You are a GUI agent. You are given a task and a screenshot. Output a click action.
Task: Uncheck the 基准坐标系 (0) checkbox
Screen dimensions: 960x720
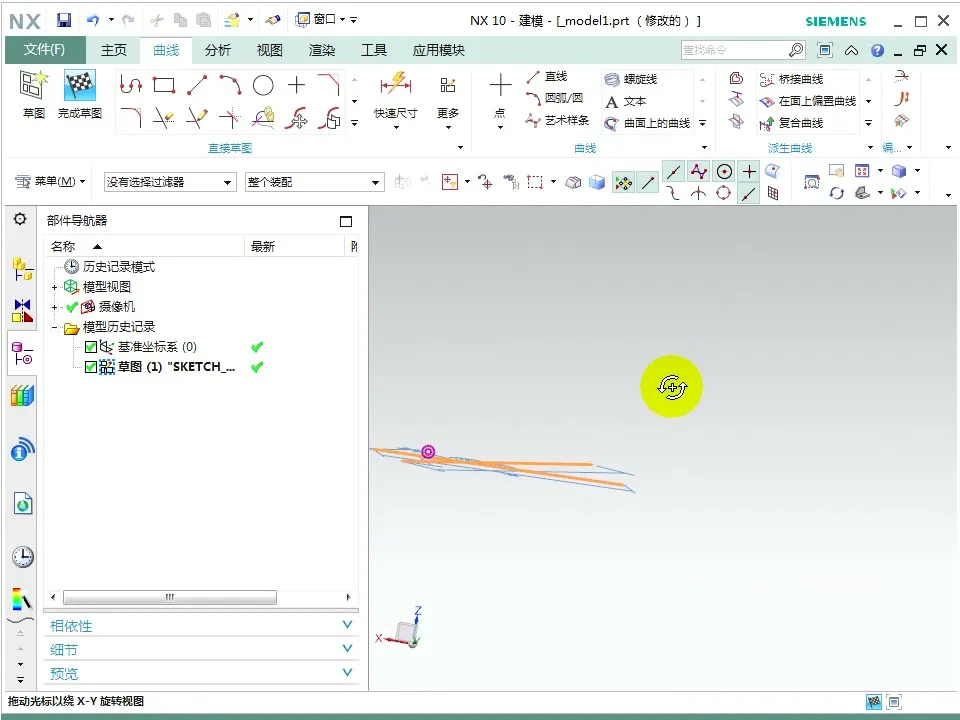pyautogui.click(x=91, y=347)
